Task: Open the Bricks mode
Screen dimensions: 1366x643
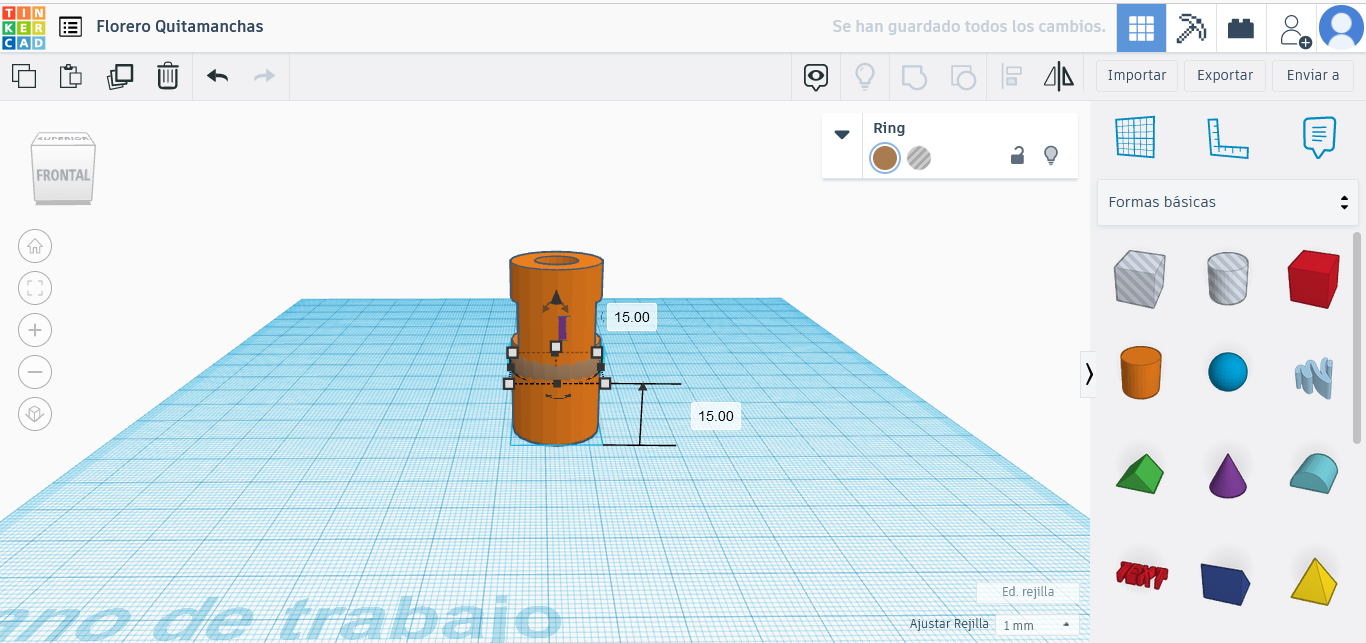Action: (x=1241, y=27)
